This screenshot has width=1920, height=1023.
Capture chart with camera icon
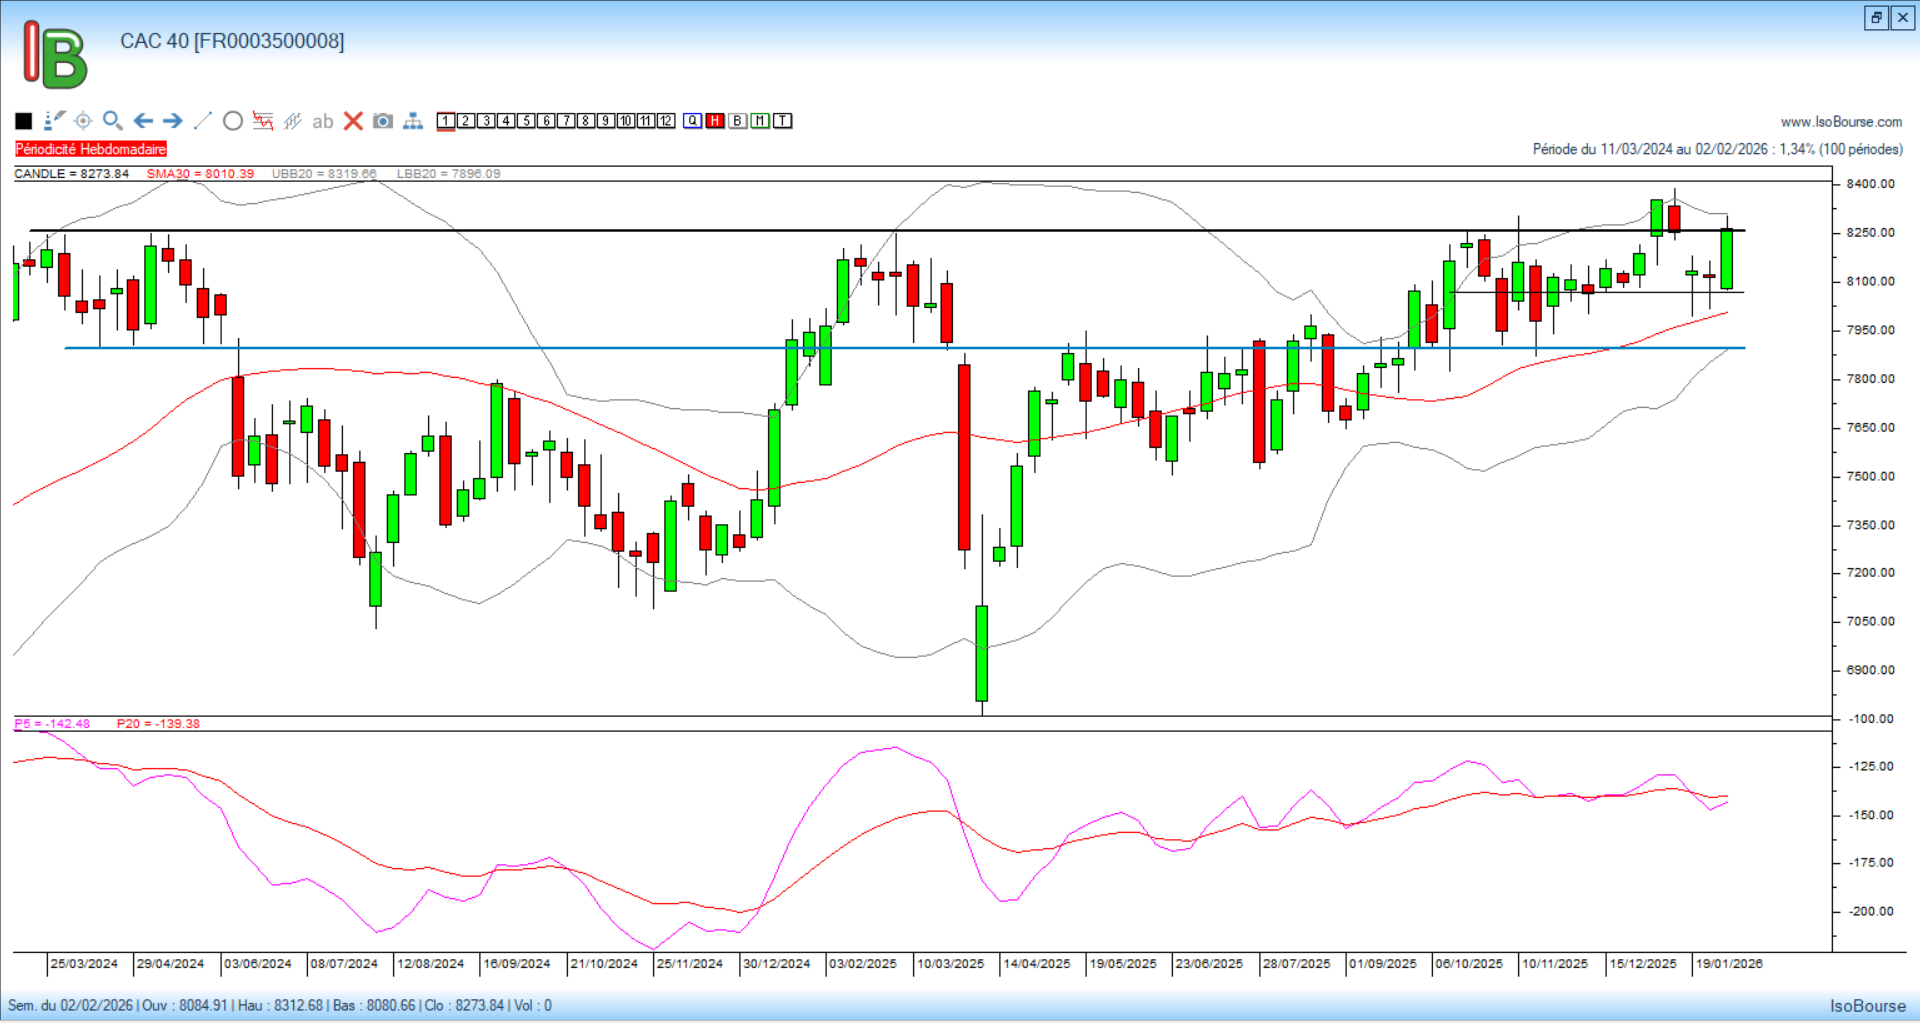(383, 121)
